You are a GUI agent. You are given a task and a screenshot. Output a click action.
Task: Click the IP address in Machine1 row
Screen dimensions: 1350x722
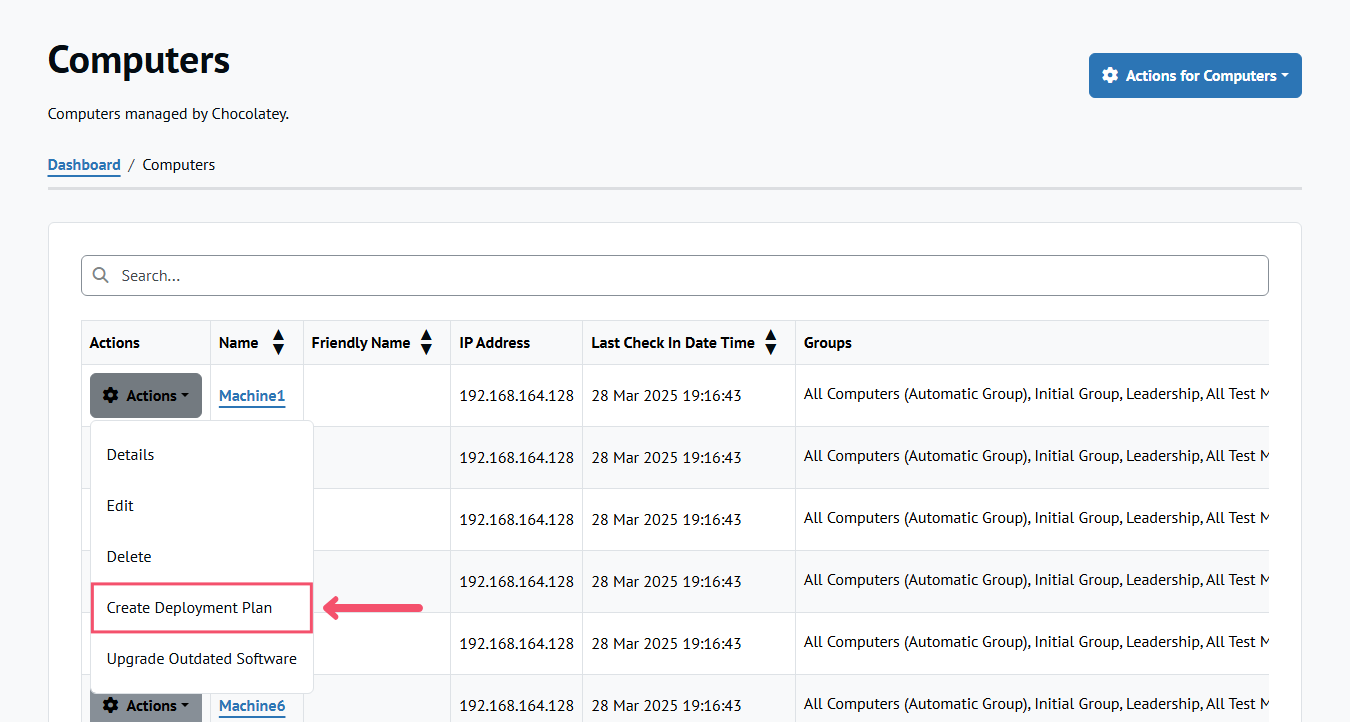[517, 396]
